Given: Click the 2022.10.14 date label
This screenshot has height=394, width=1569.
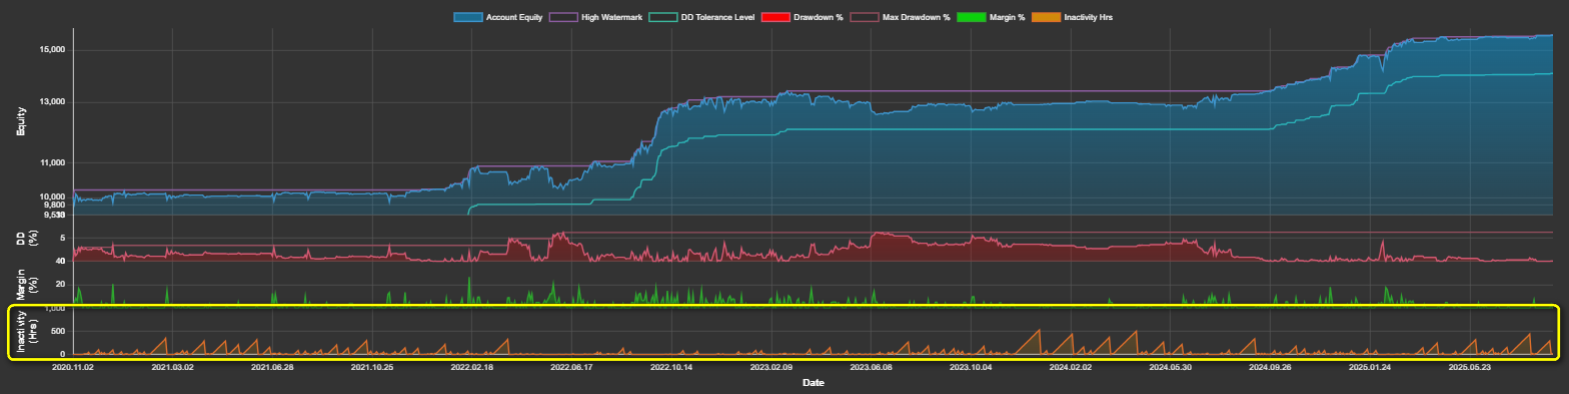Looking at the screenshot, I should pos(672,367).
